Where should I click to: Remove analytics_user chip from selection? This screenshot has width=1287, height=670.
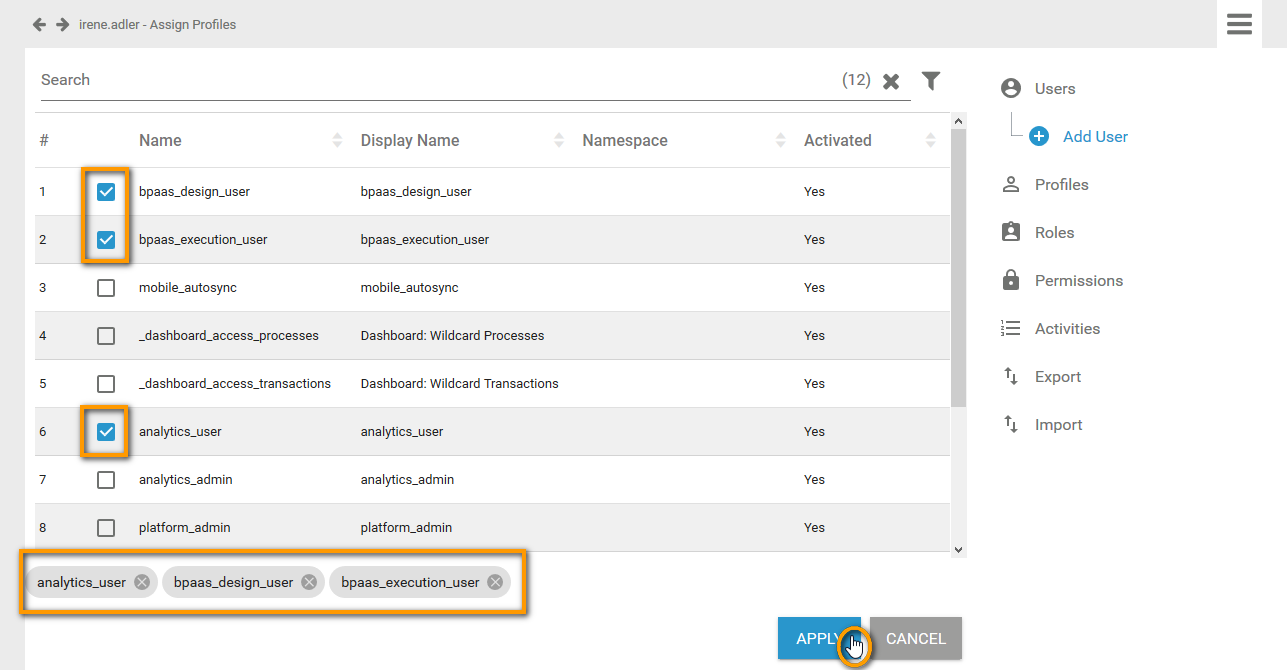pos(142,582)
